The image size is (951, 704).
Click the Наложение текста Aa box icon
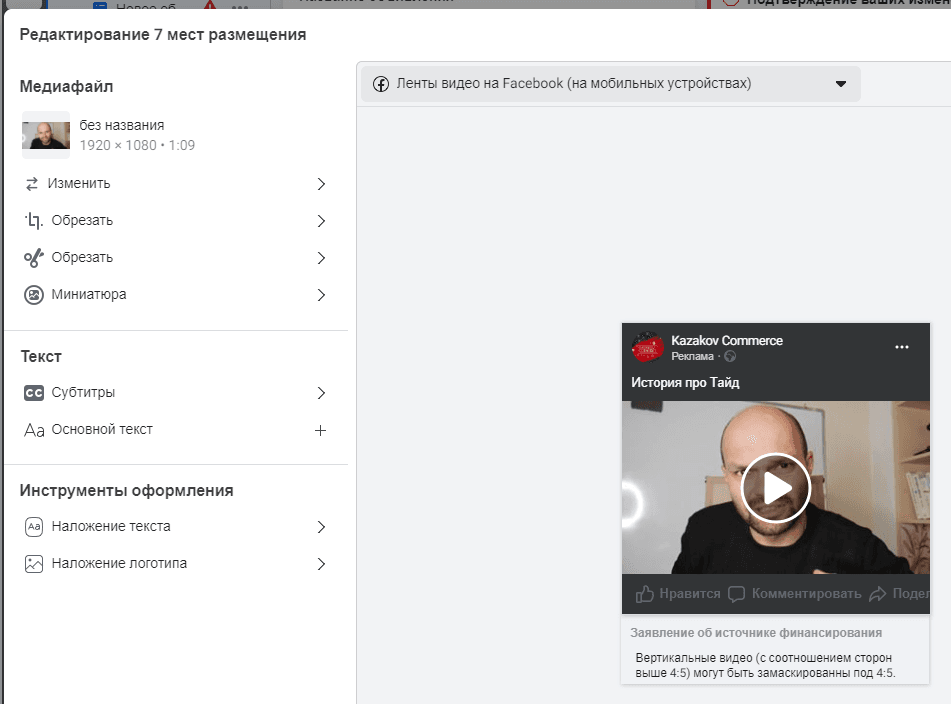click(x=33, y=527)
